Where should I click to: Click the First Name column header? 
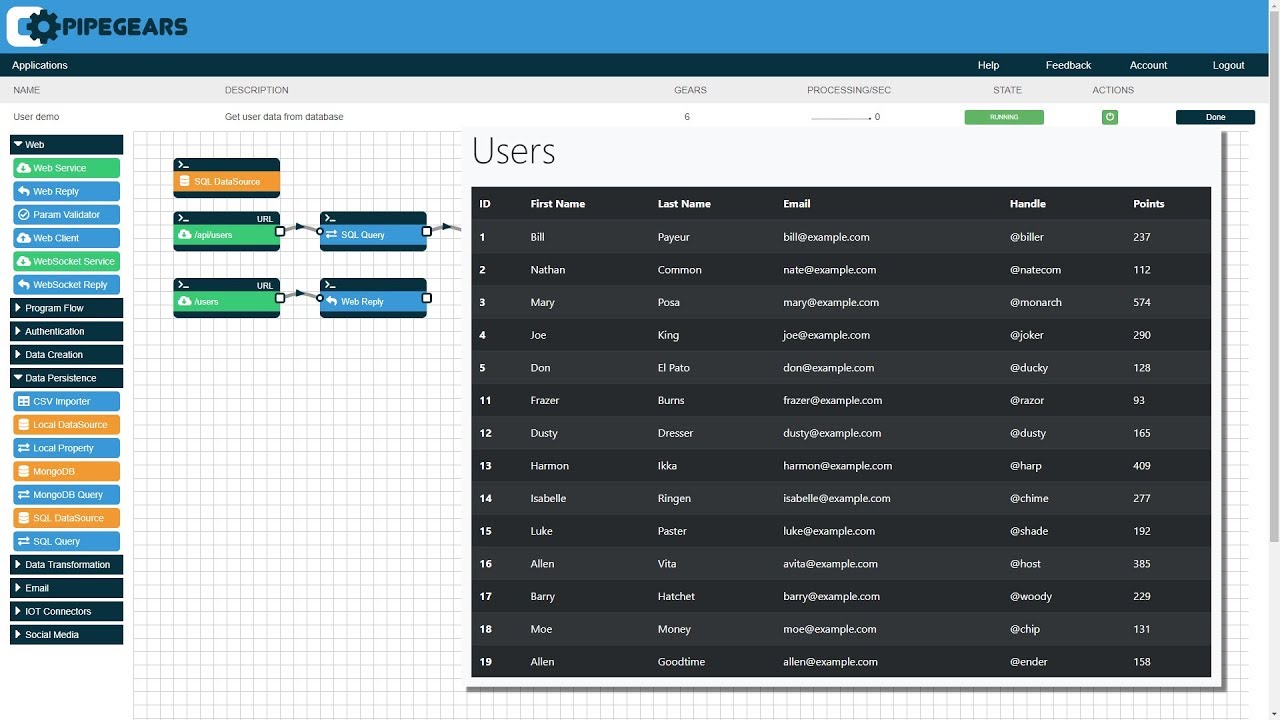pos(558,204)
